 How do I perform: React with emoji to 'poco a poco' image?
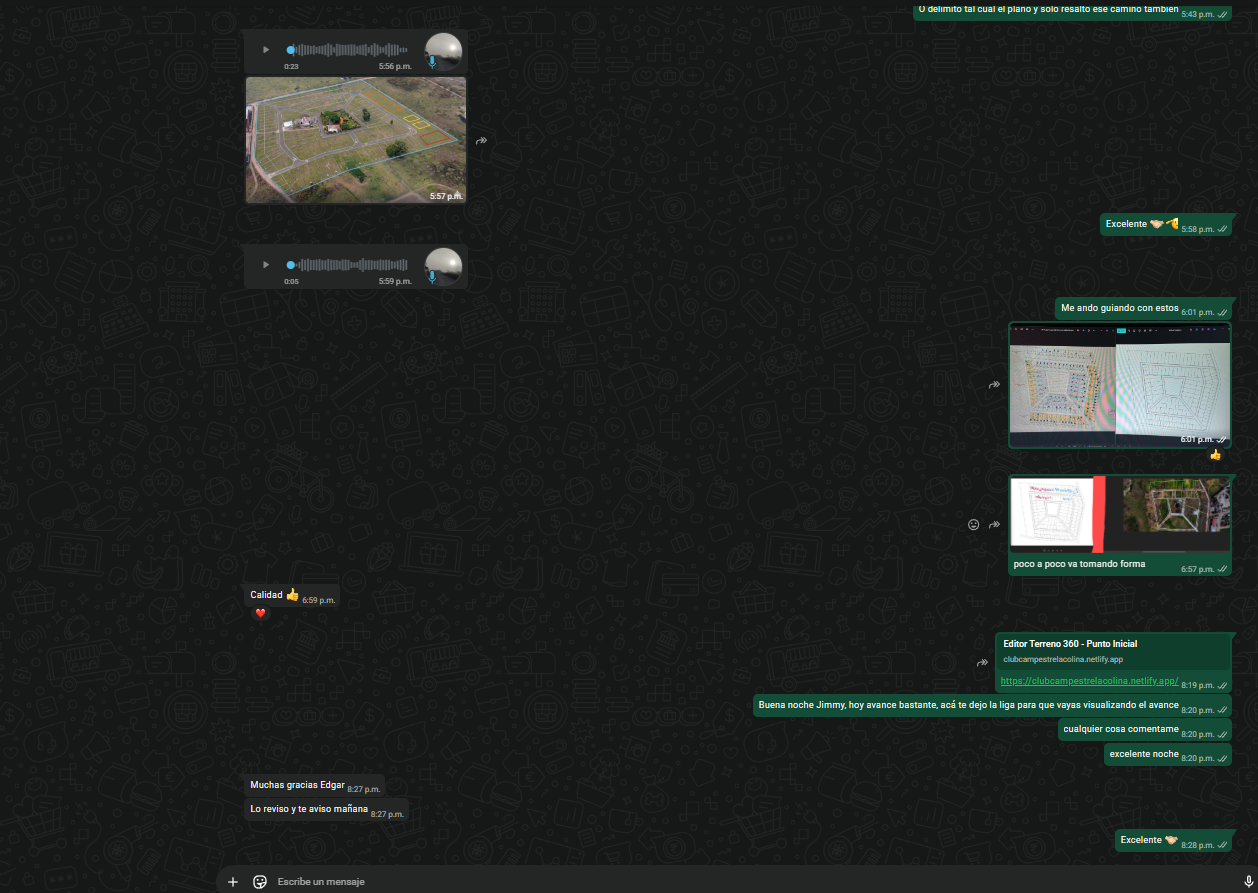click(973, 524)
